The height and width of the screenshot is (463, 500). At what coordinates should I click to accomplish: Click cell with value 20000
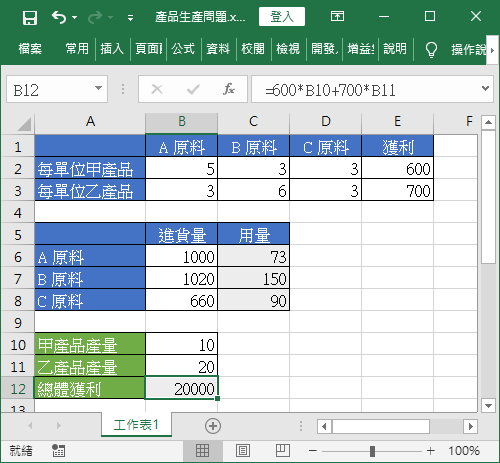182,388
